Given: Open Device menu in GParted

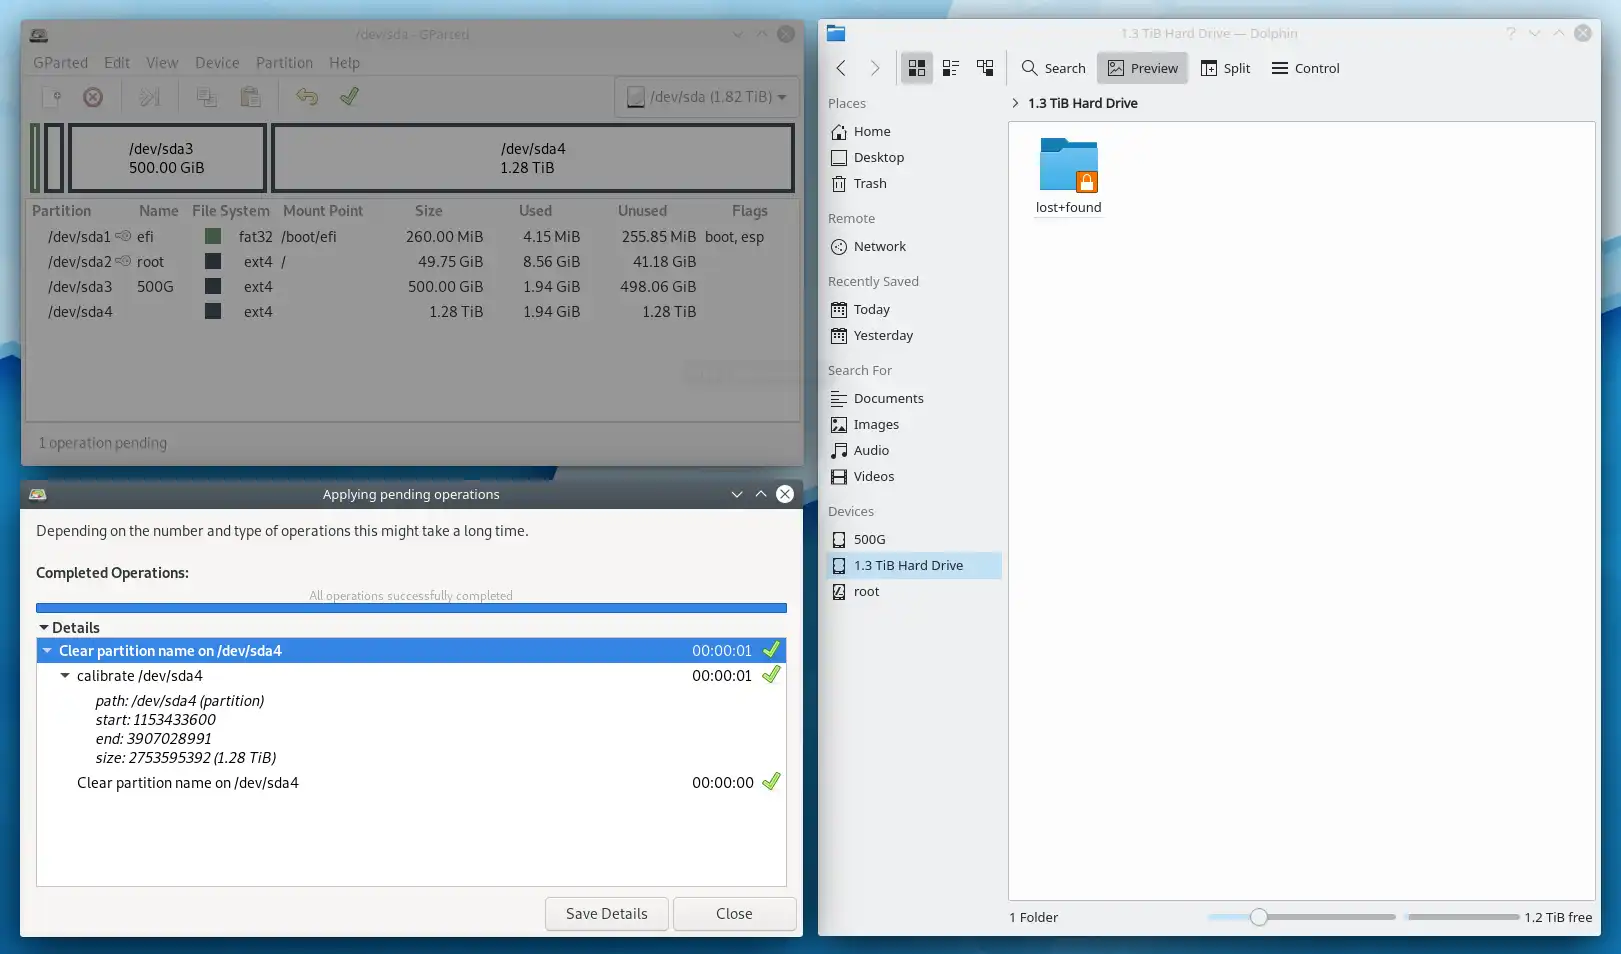Looking at the screenshot, I should click(x=217, y=62).
